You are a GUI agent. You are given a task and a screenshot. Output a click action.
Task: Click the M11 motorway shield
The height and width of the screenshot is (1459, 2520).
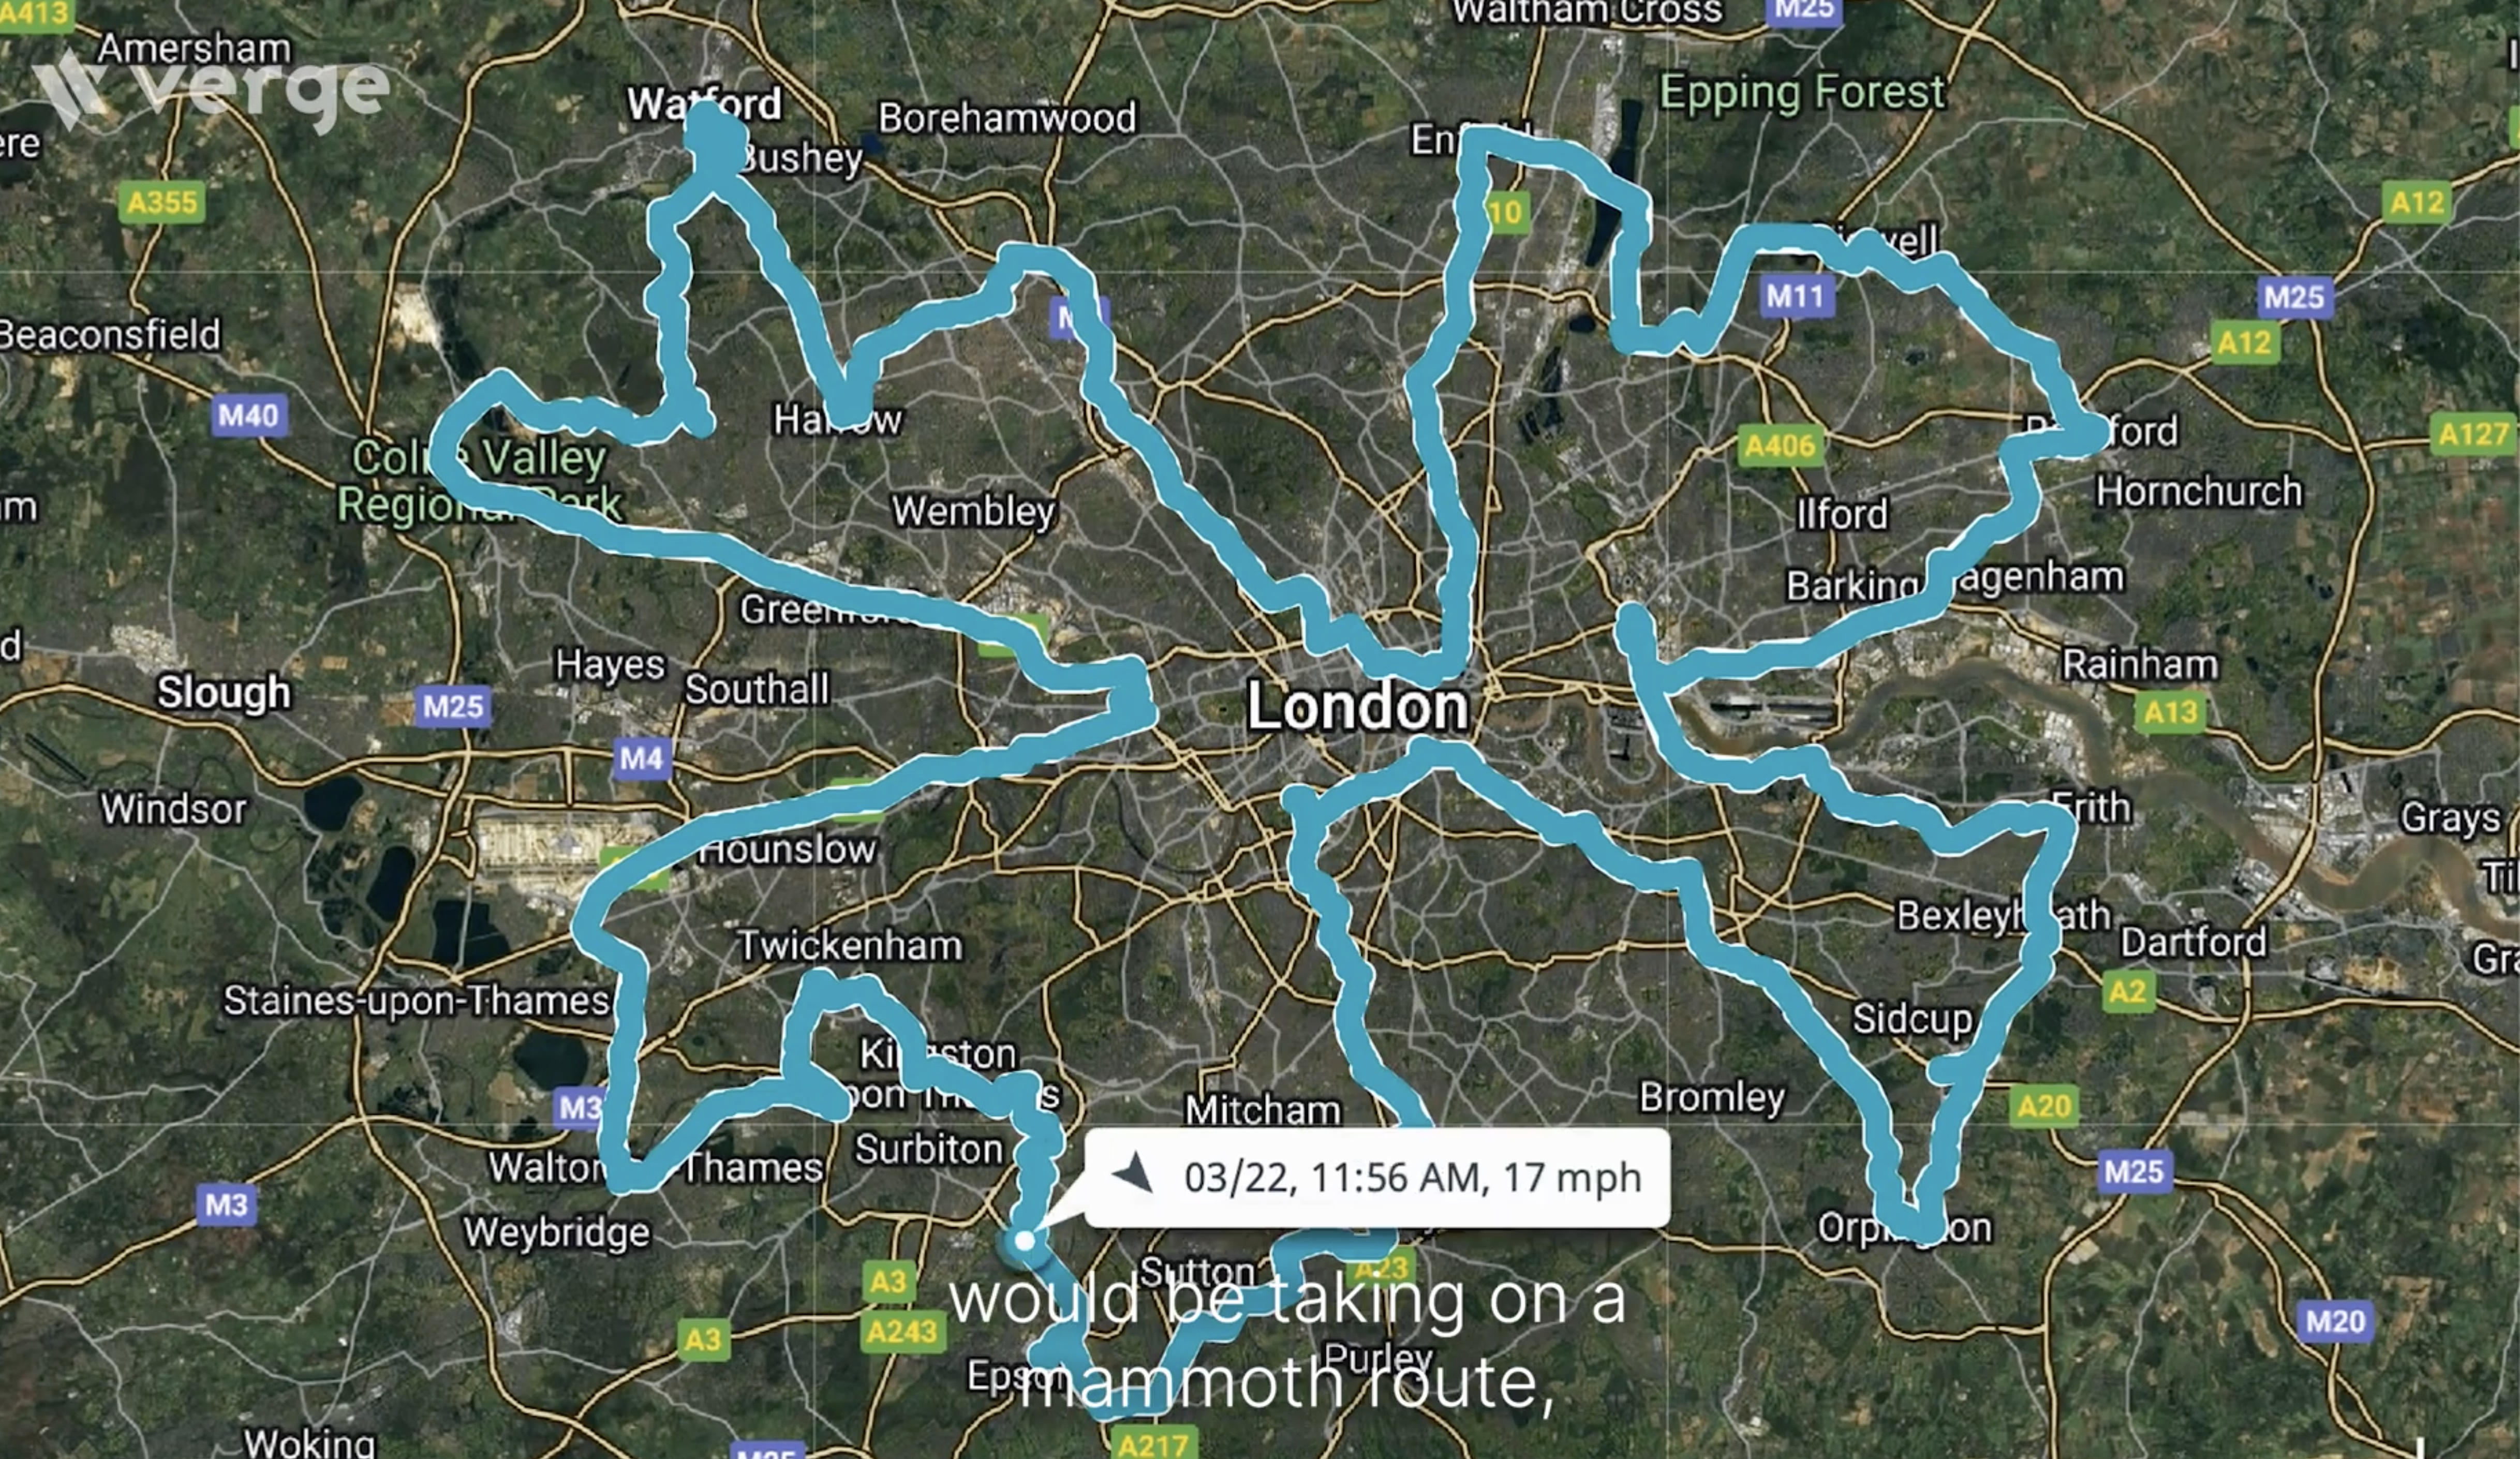(x=1796, y=296)
